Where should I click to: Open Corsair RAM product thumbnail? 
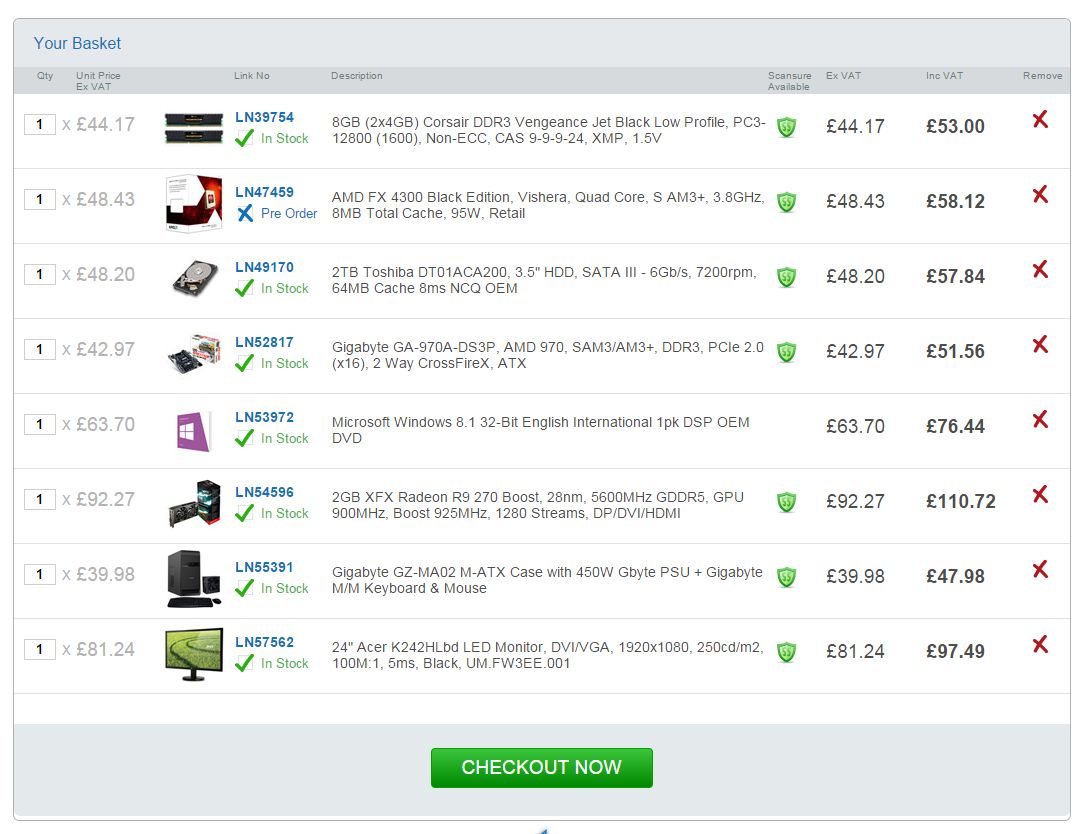pos(194,129)
